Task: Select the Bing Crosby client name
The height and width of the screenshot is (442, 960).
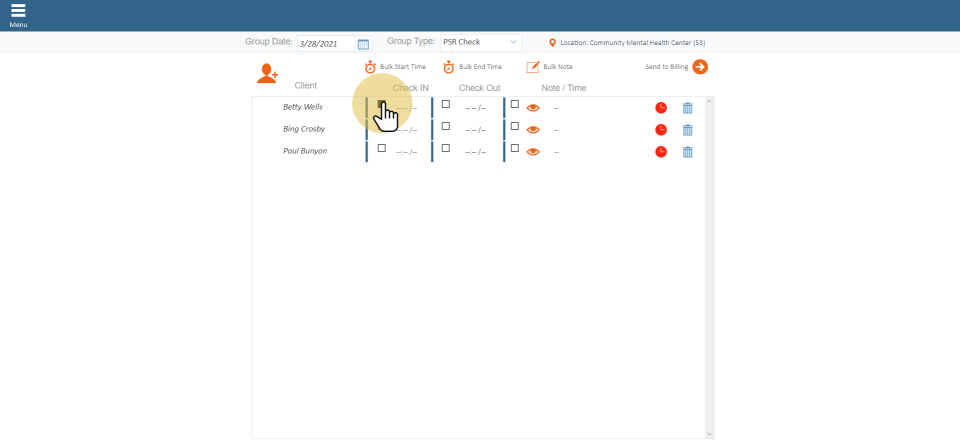Action: [x=304, y=129]
